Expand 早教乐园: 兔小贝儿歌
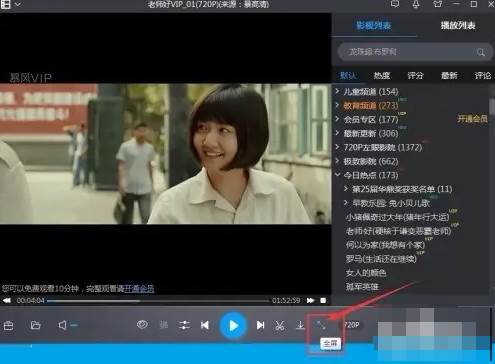495x364 pixels. coord(346,203)
